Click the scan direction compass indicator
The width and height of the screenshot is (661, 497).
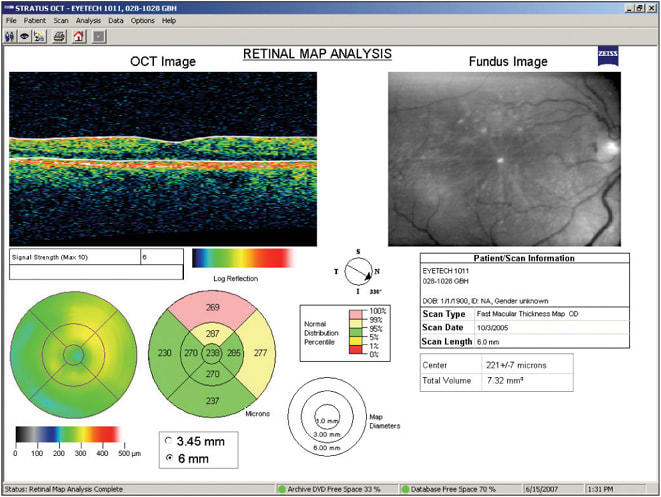pos(358,272)
